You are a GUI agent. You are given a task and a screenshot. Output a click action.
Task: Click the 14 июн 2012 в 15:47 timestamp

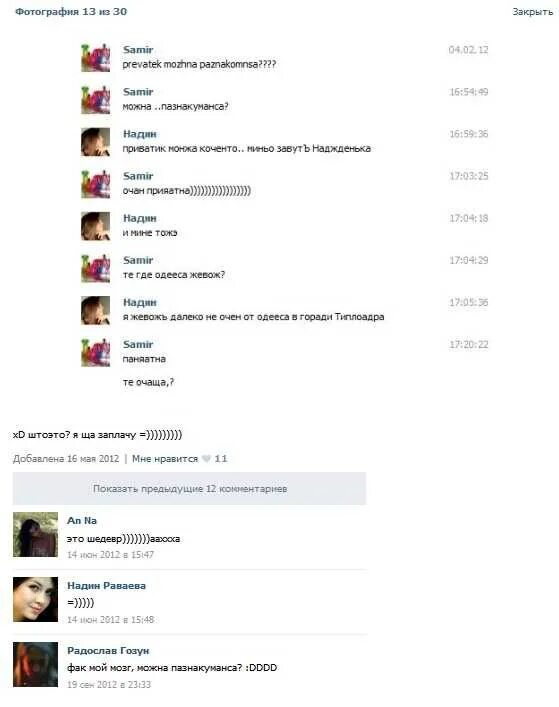pyautogui.click(x=110, y=555)
